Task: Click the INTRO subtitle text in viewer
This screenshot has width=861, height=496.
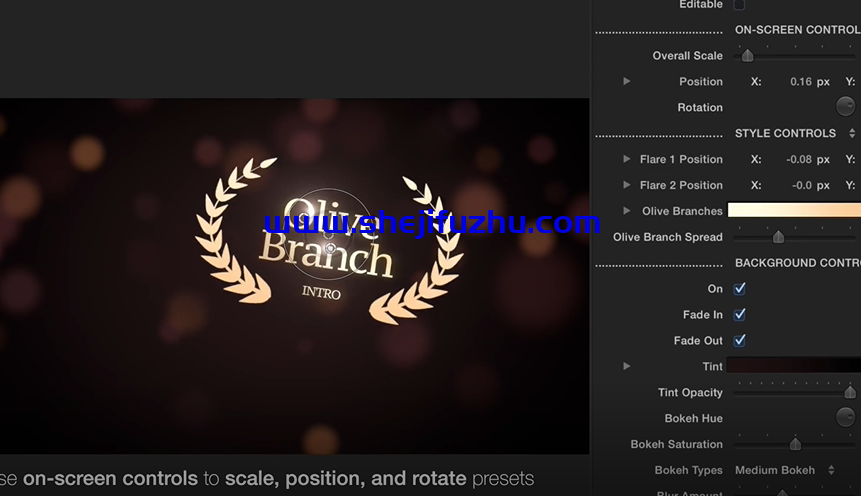Action: click(x=321, y=293)
